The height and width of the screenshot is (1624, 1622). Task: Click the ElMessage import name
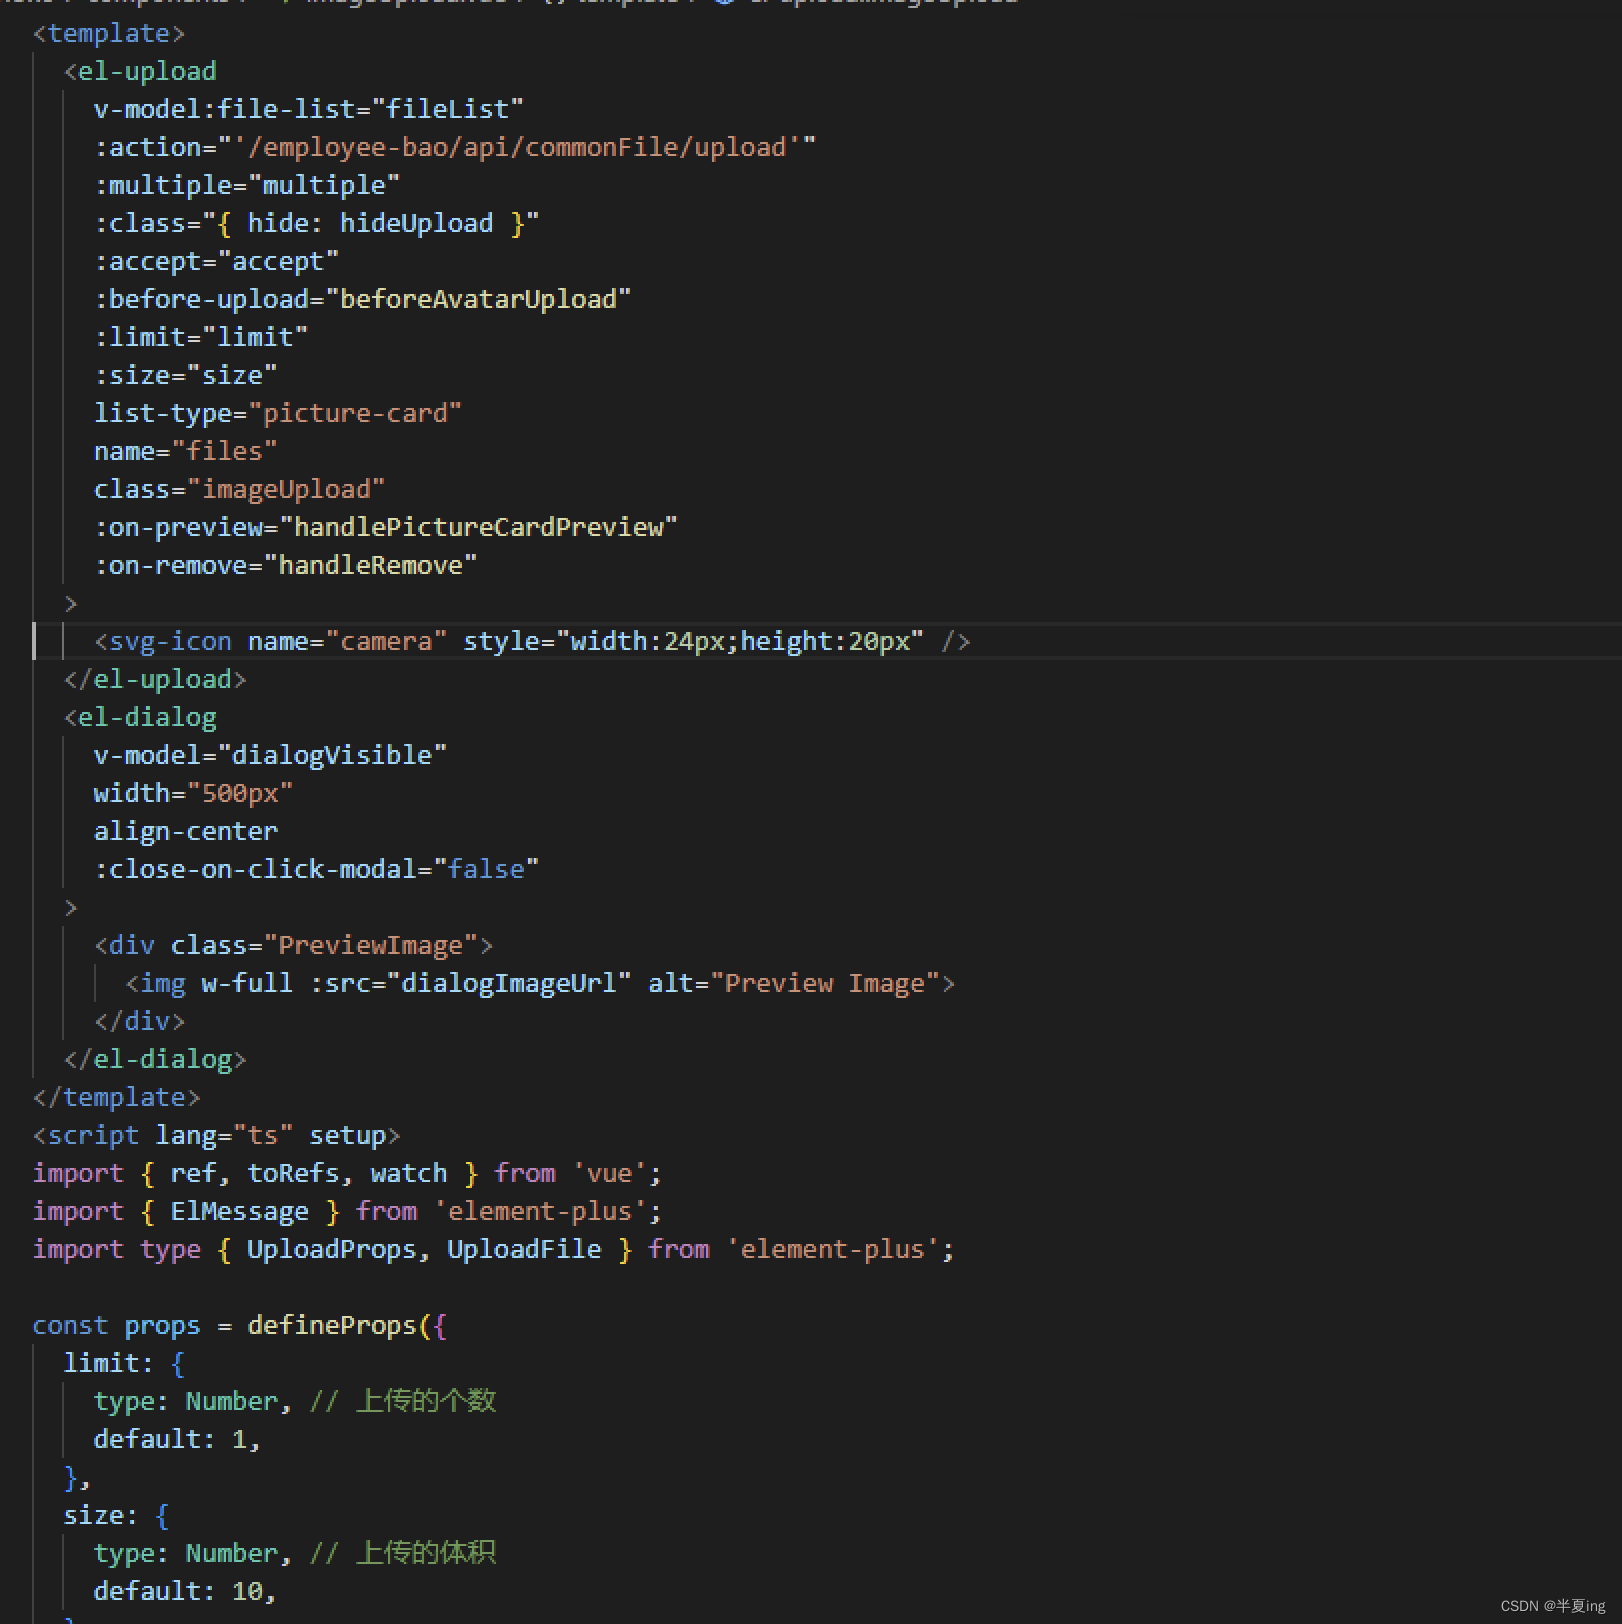[x=240, y=1211]
